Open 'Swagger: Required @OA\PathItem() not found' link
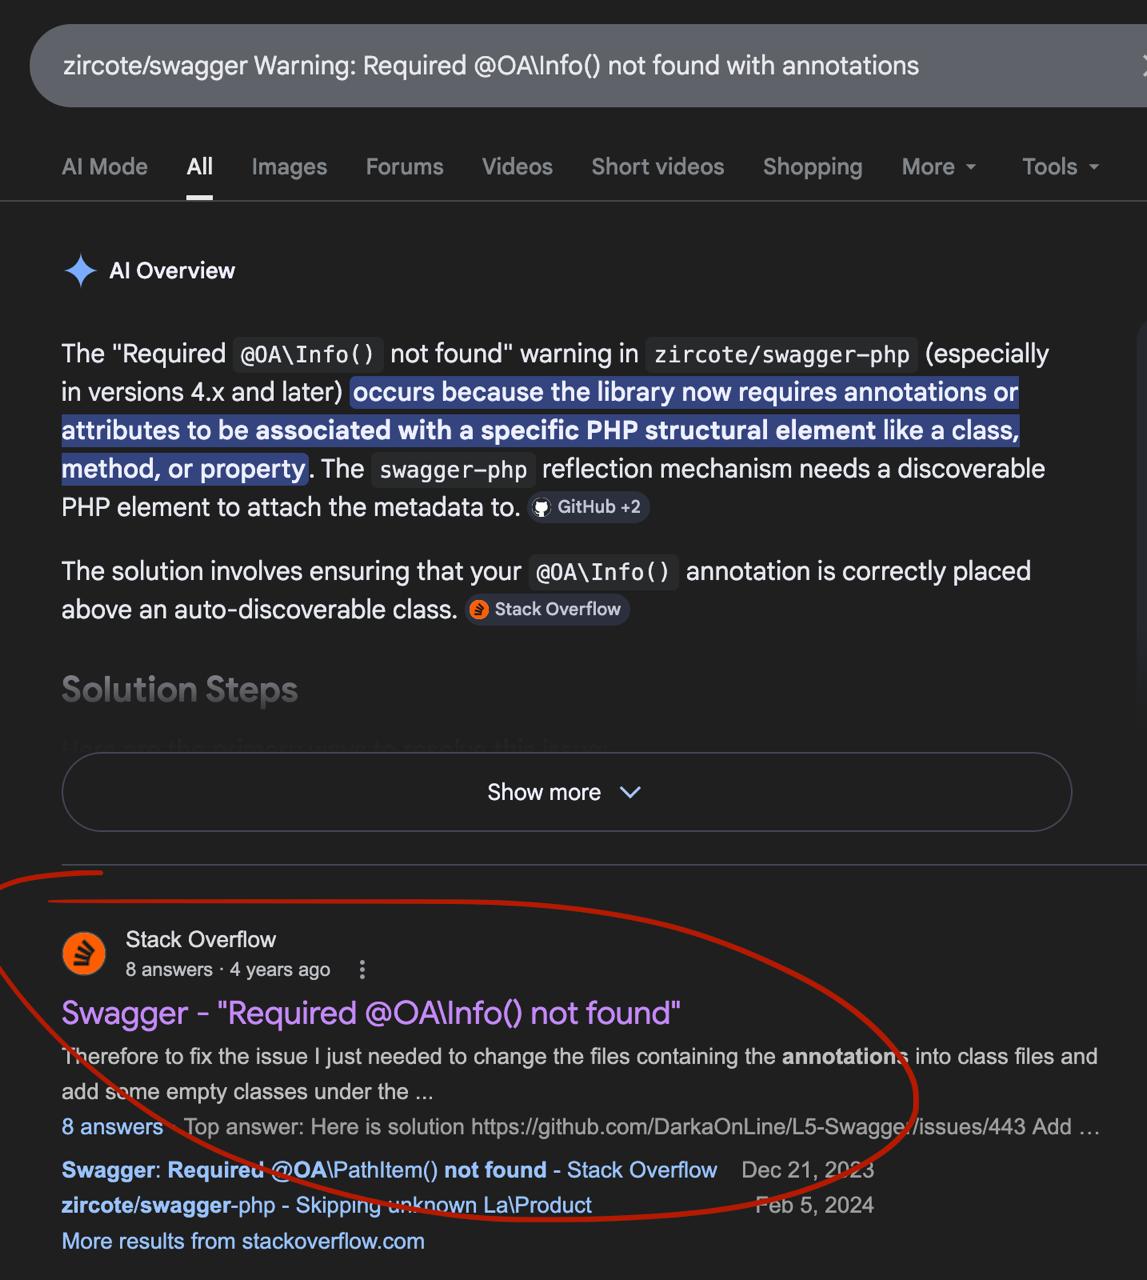The image size is (1147, 1280). pos(389,1170)
